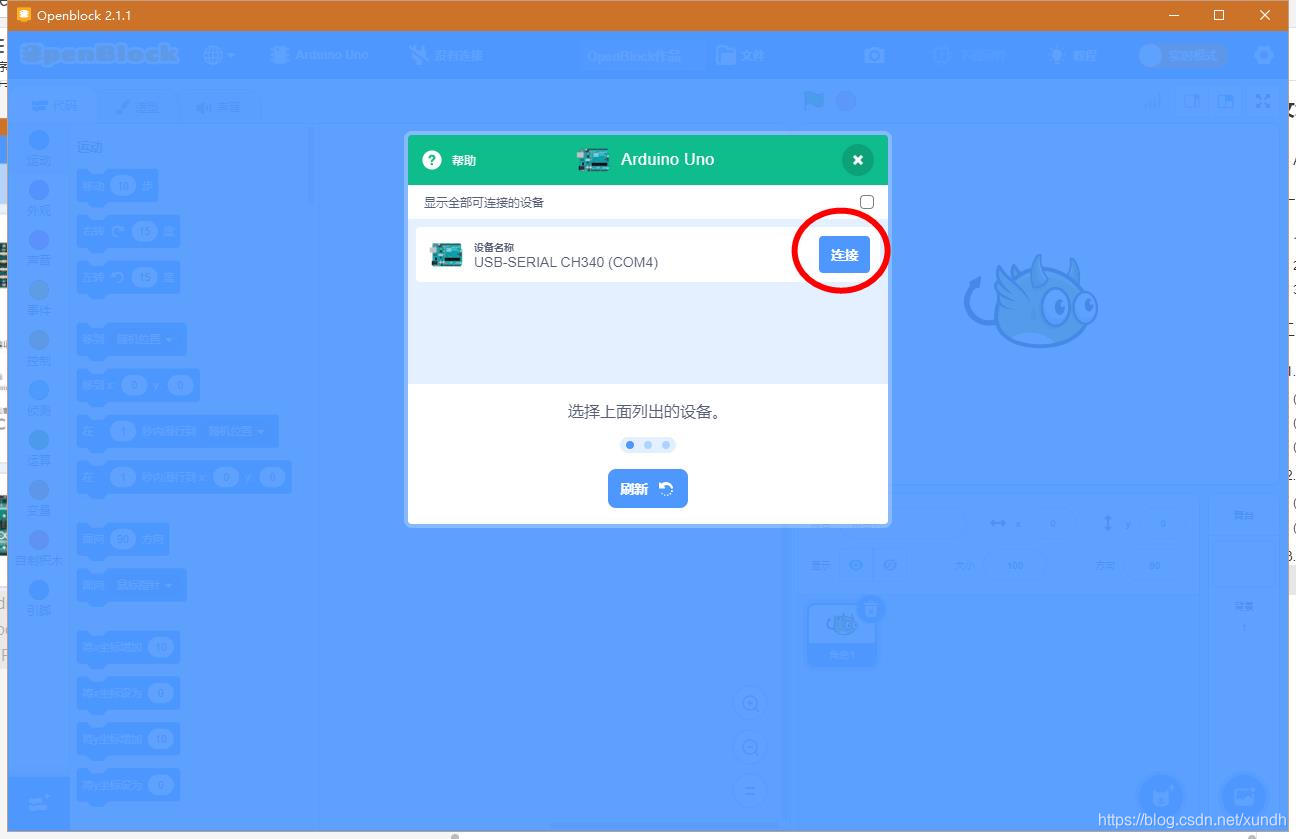The image size is (1296, 839).
Task: Click the camera screenshot icon in the top bar
Action: (875, 55)
